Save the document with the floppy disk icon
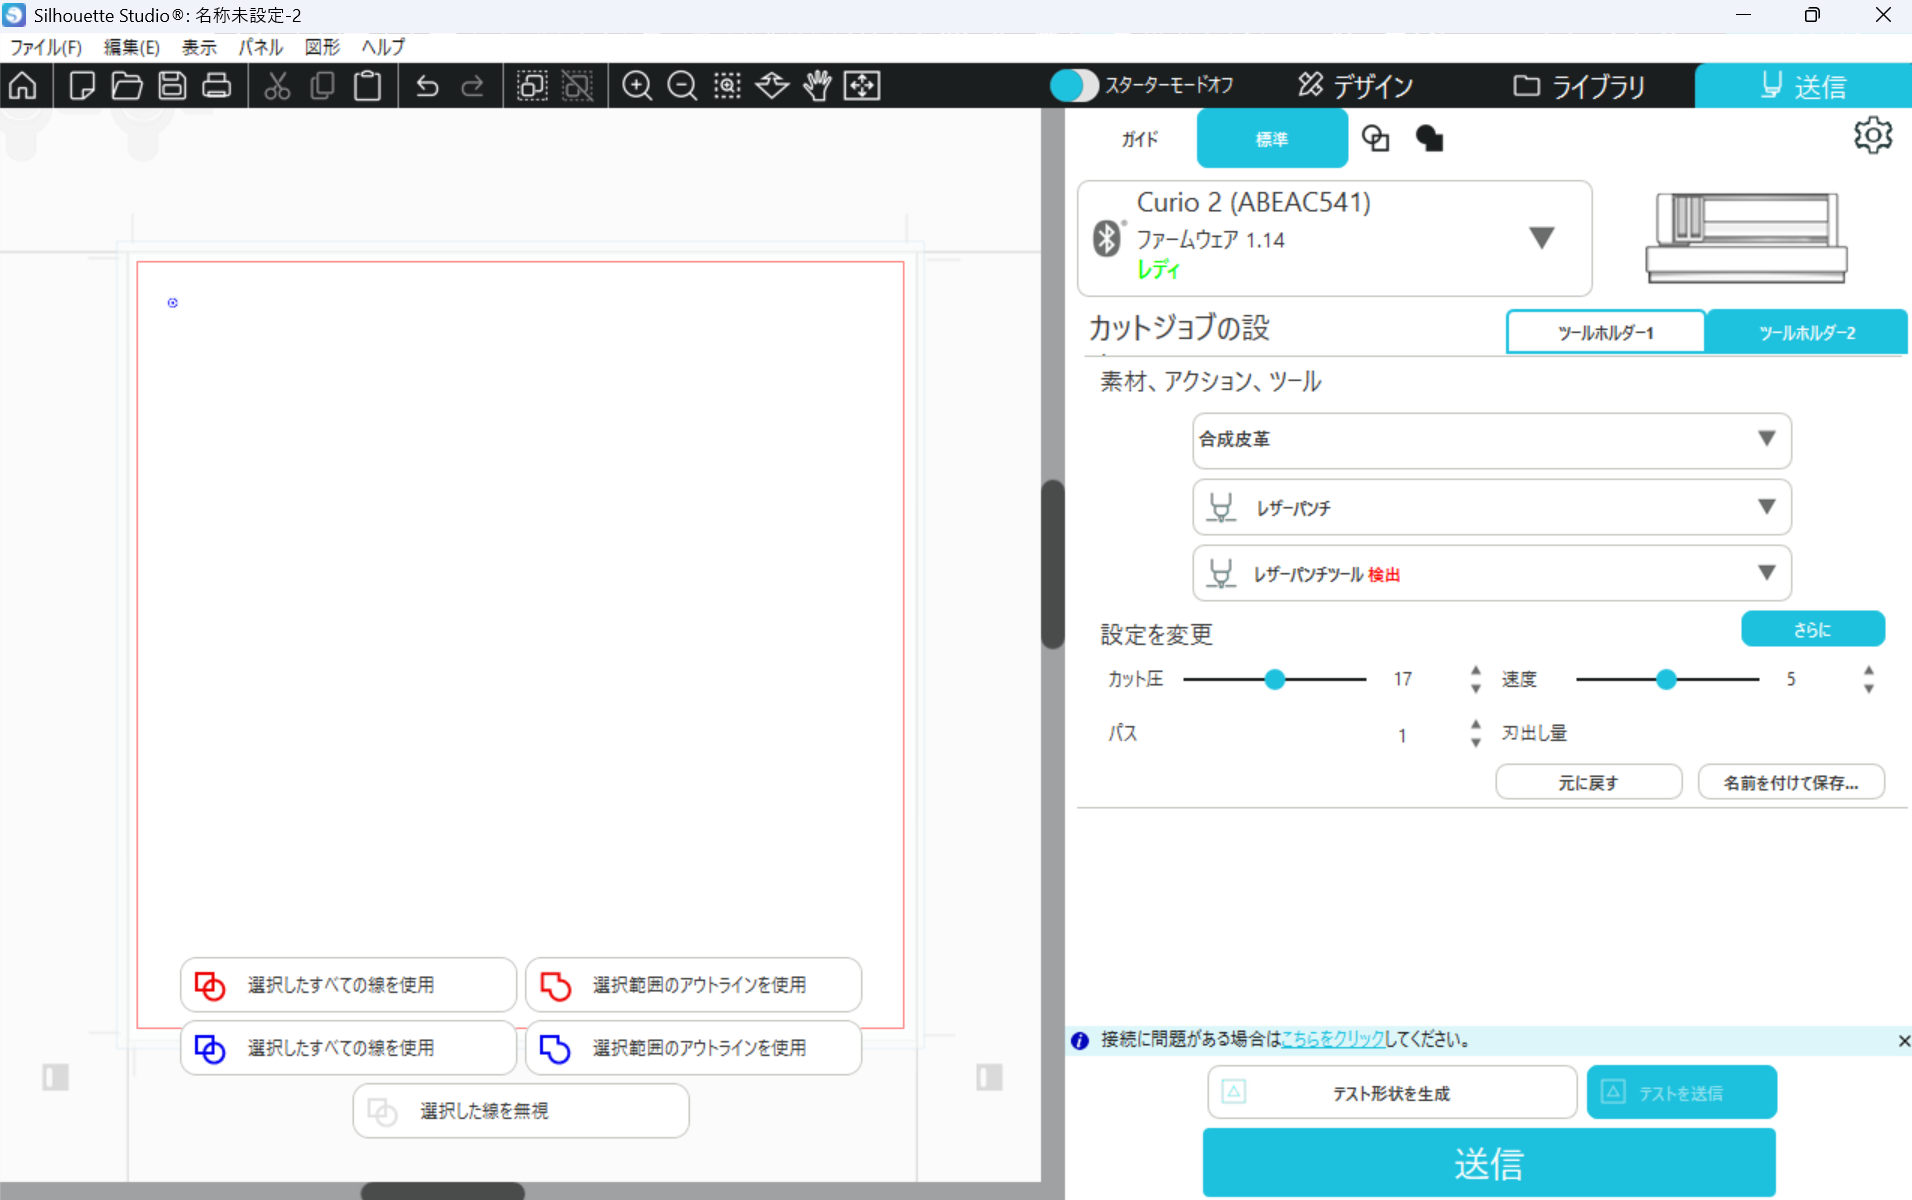The height and width of the screenshot is (1200, 1912). (x=172, y=86)
